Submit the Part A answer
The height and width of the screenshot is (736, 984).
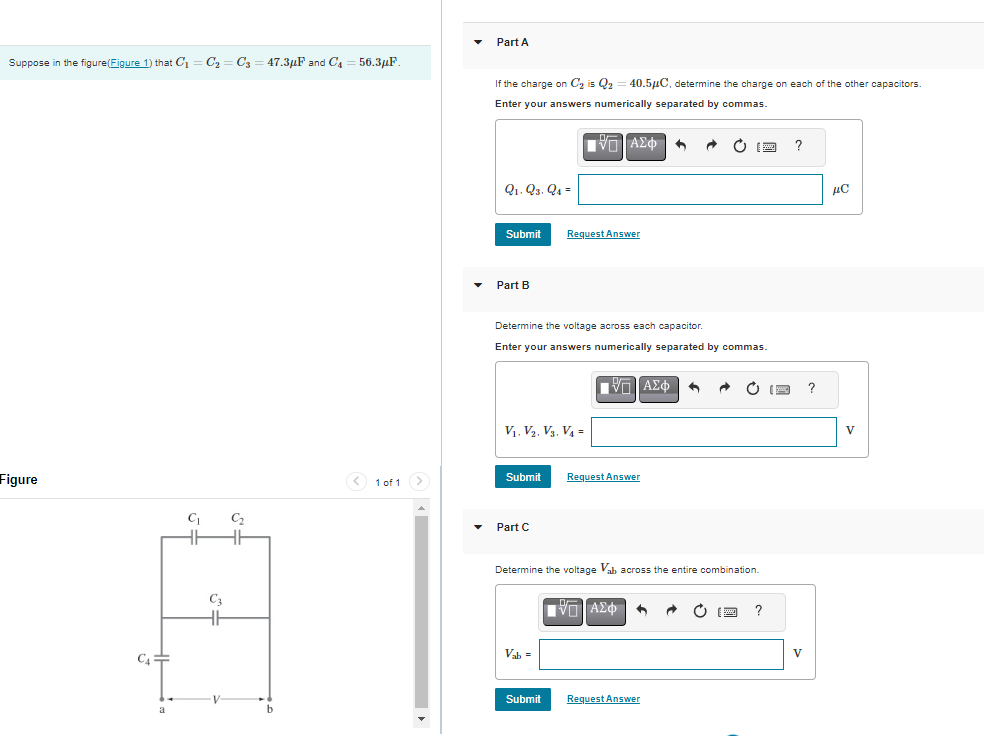coord(522,233)
